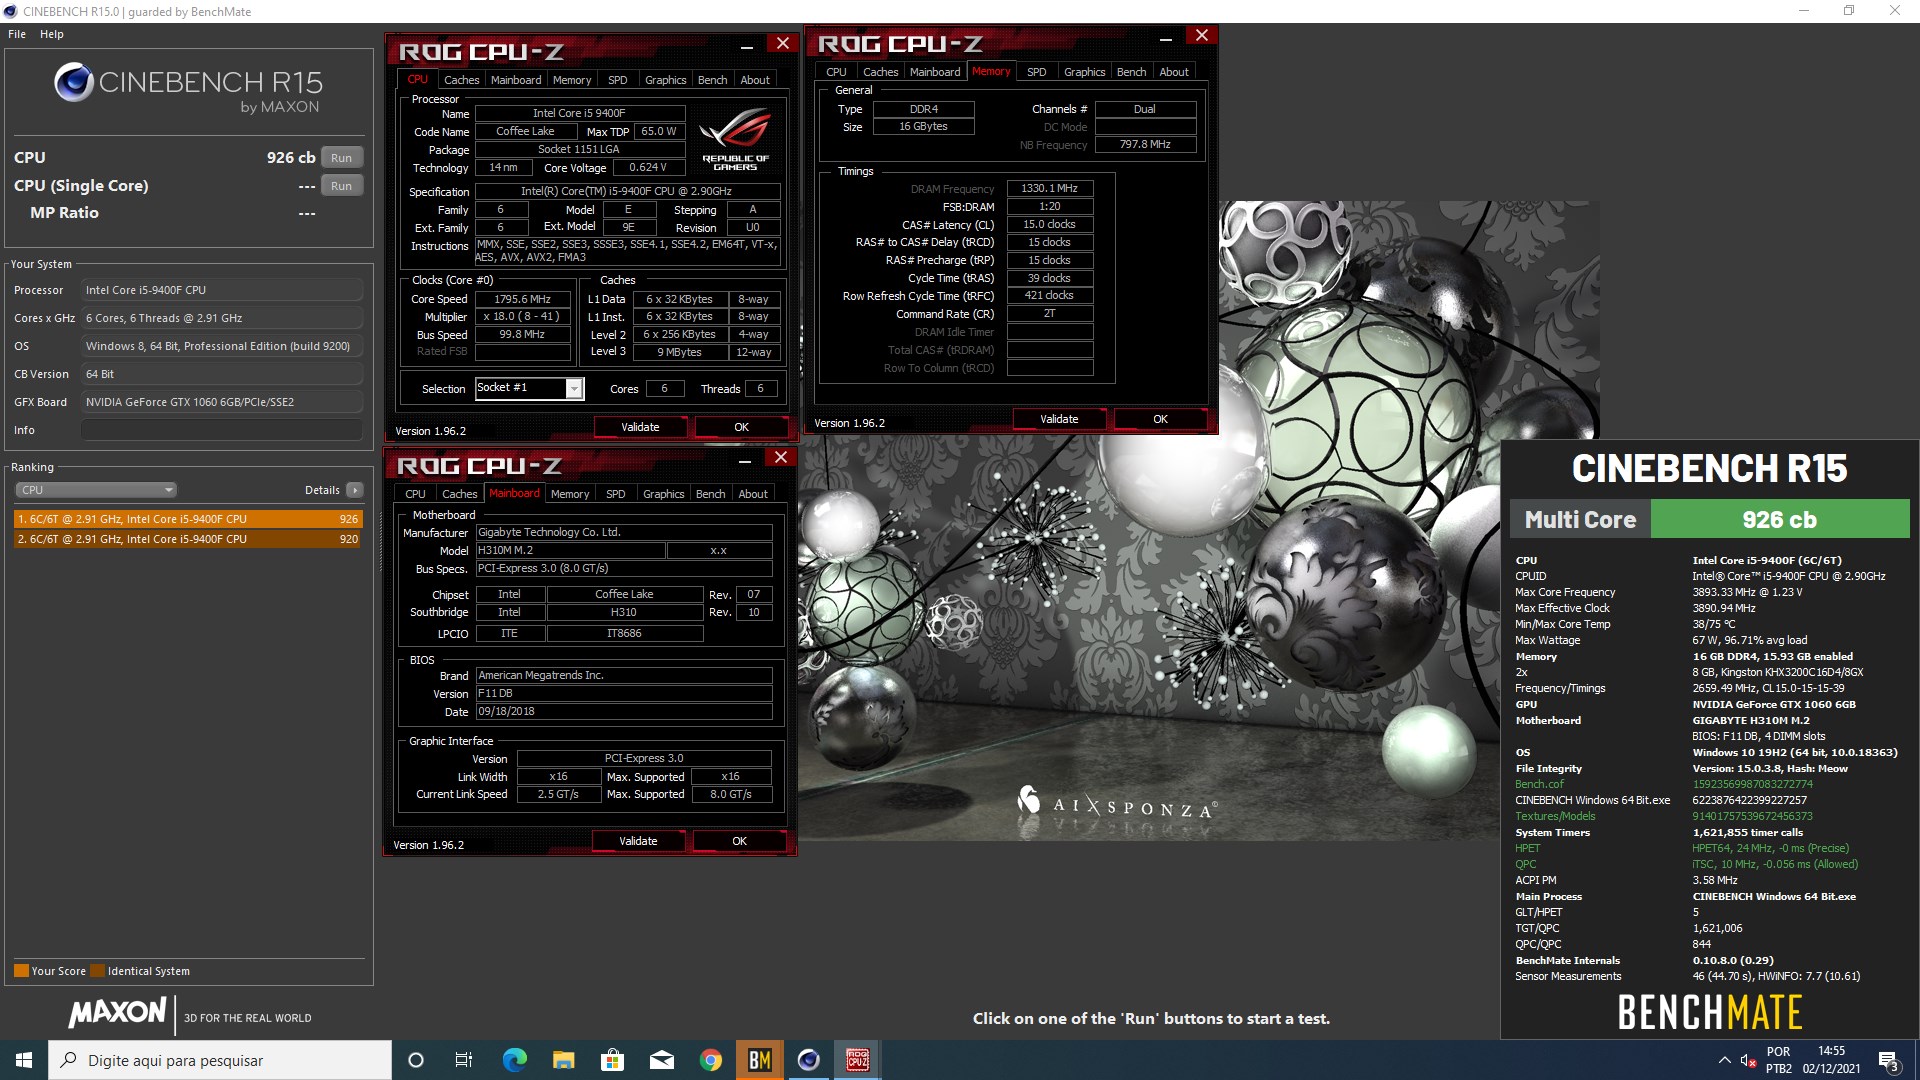Screen dimensions: 1920x1080
Task: Open Mainboard tab in top-left CPU-Z window
Action: [516, 80]
